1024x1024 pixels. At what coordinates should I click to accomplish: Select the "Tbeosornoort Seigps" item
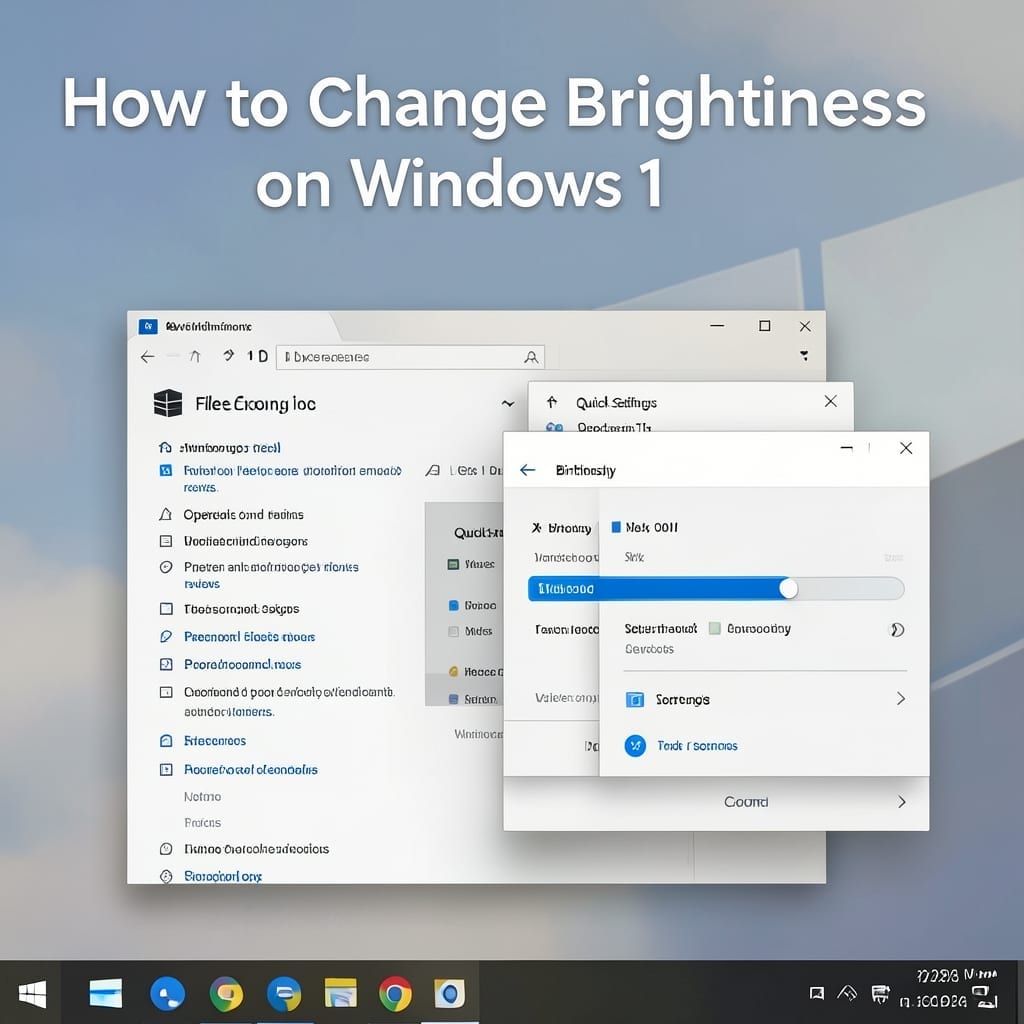coord(230,609)
